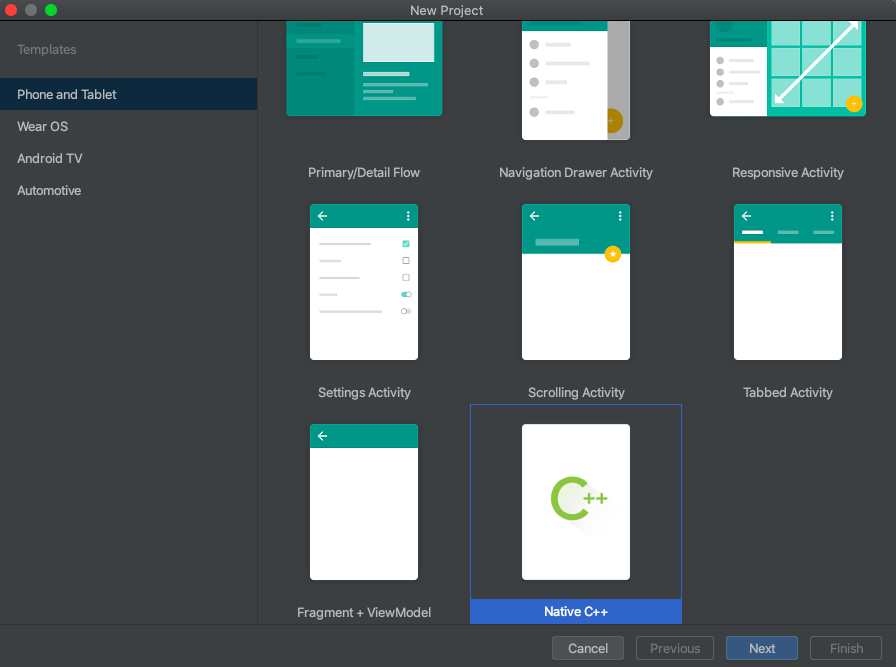Click the Fragment + ViewModel label
The height and width of the screenshot is (667, 896).
[x=364, y=613]
